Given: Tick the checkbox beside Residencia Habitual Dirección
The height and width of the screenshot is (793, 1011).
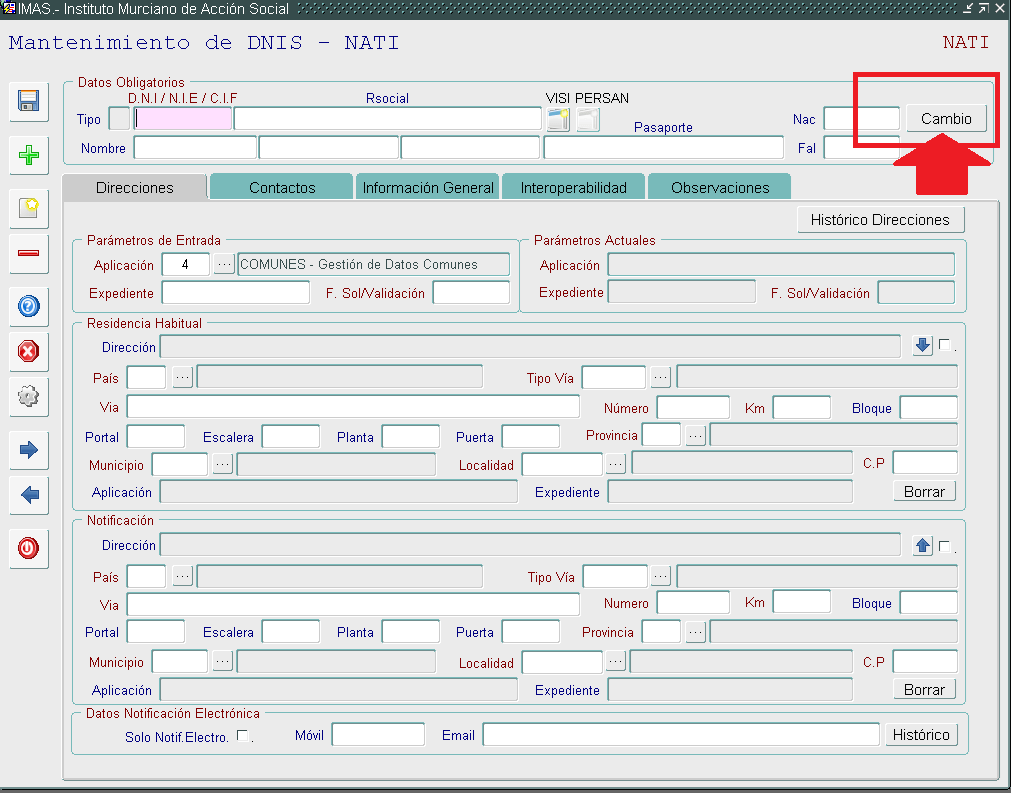Looking at the screenshot, I should pos(944,345).
